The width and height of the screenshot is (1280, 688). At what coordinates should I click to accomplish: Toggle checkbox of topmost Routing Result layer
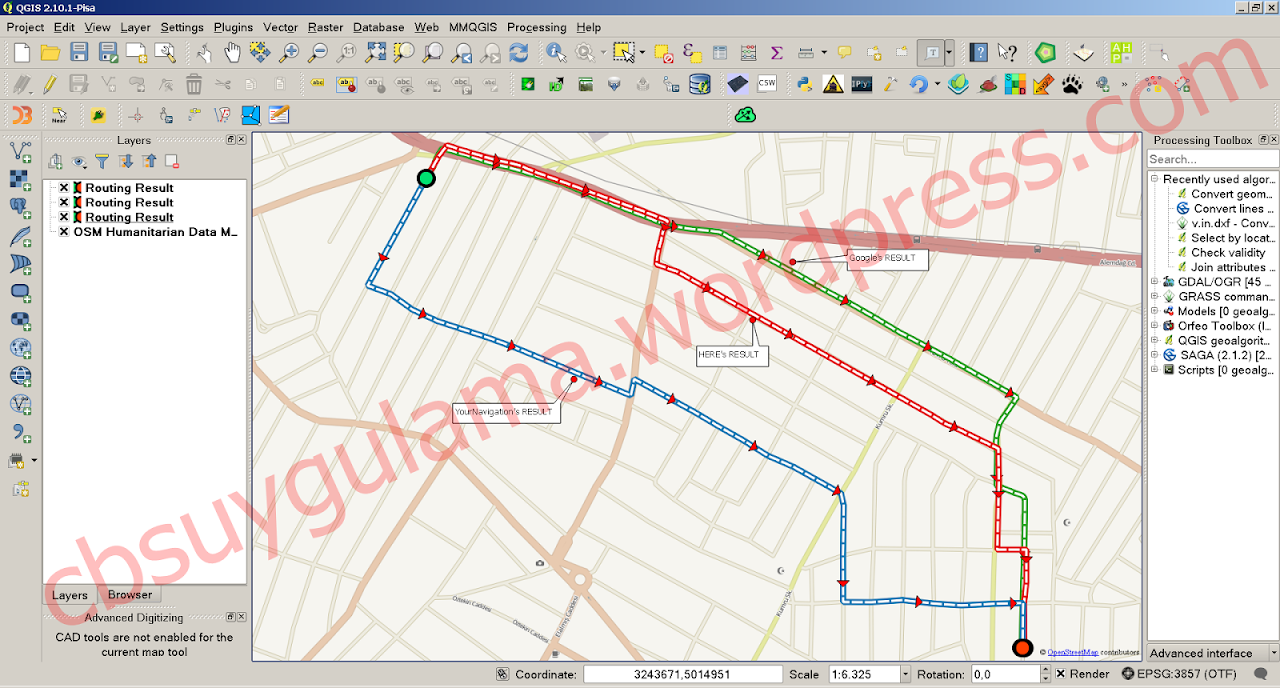pyautogui.click(x=64, y=188)
